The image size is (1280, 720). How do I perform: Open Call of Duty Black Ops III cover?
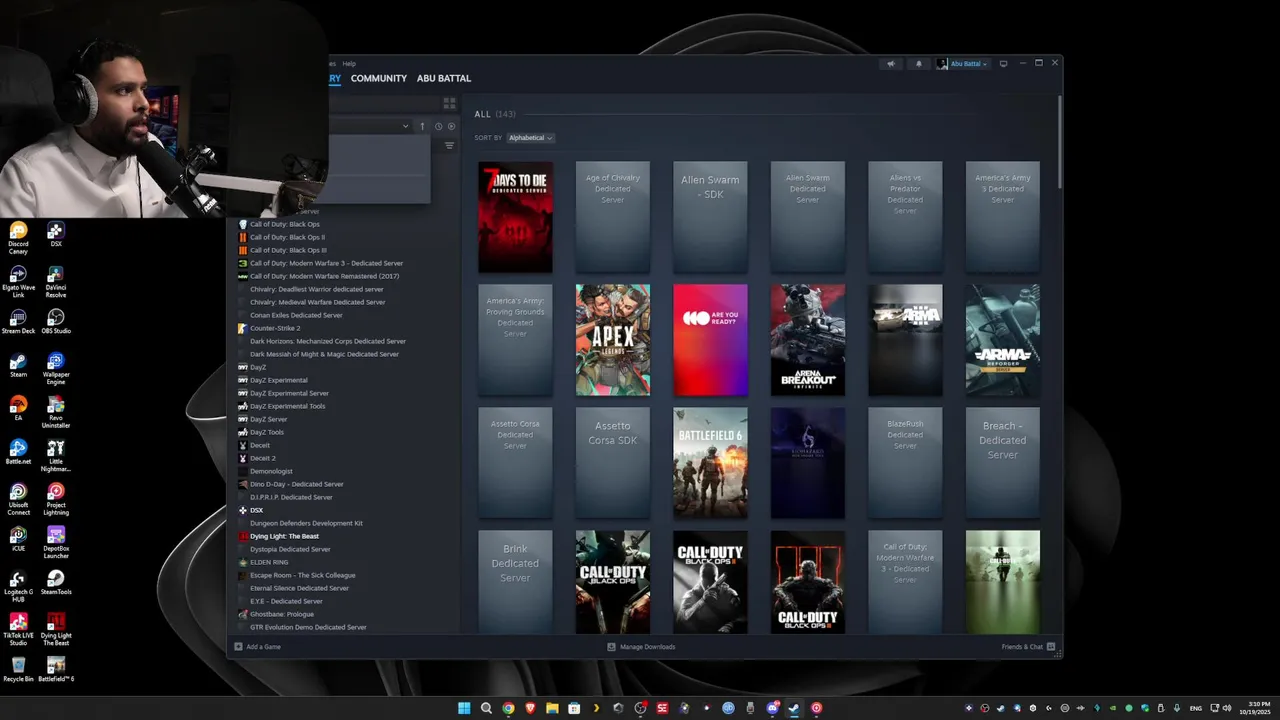pos(808,582)
